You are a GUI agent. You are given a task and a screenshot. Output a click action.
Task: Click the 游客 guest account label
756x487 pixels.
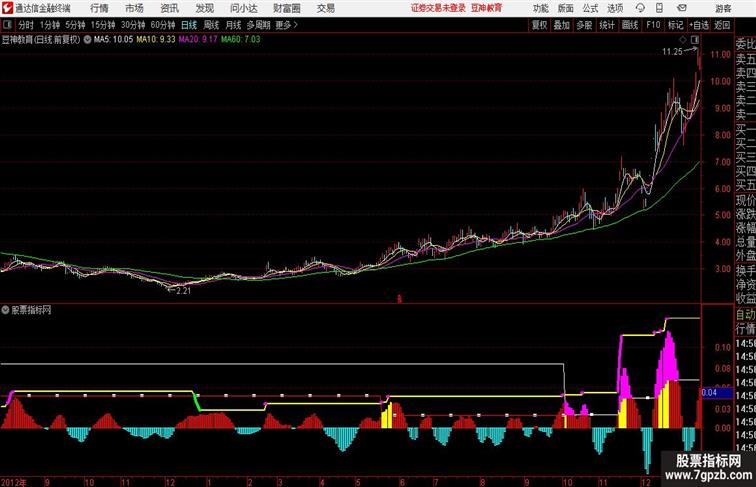pos(723,8)
